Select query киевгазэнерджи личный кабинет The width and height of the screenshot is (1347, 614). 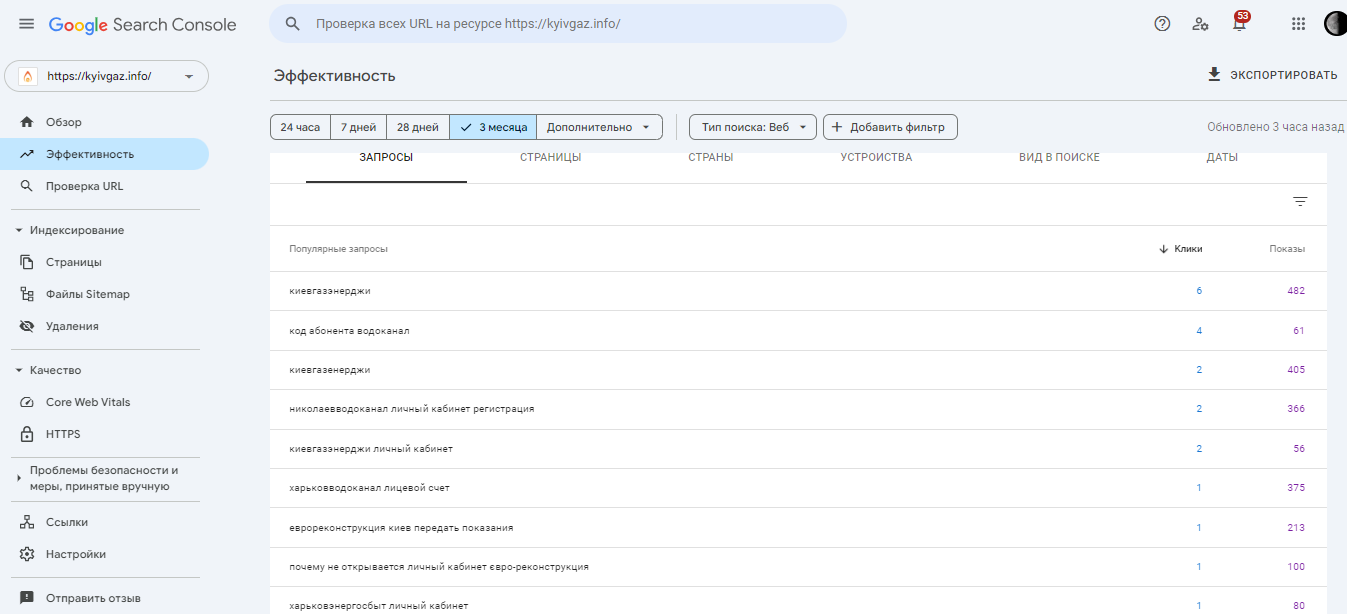tap(798, 449)
